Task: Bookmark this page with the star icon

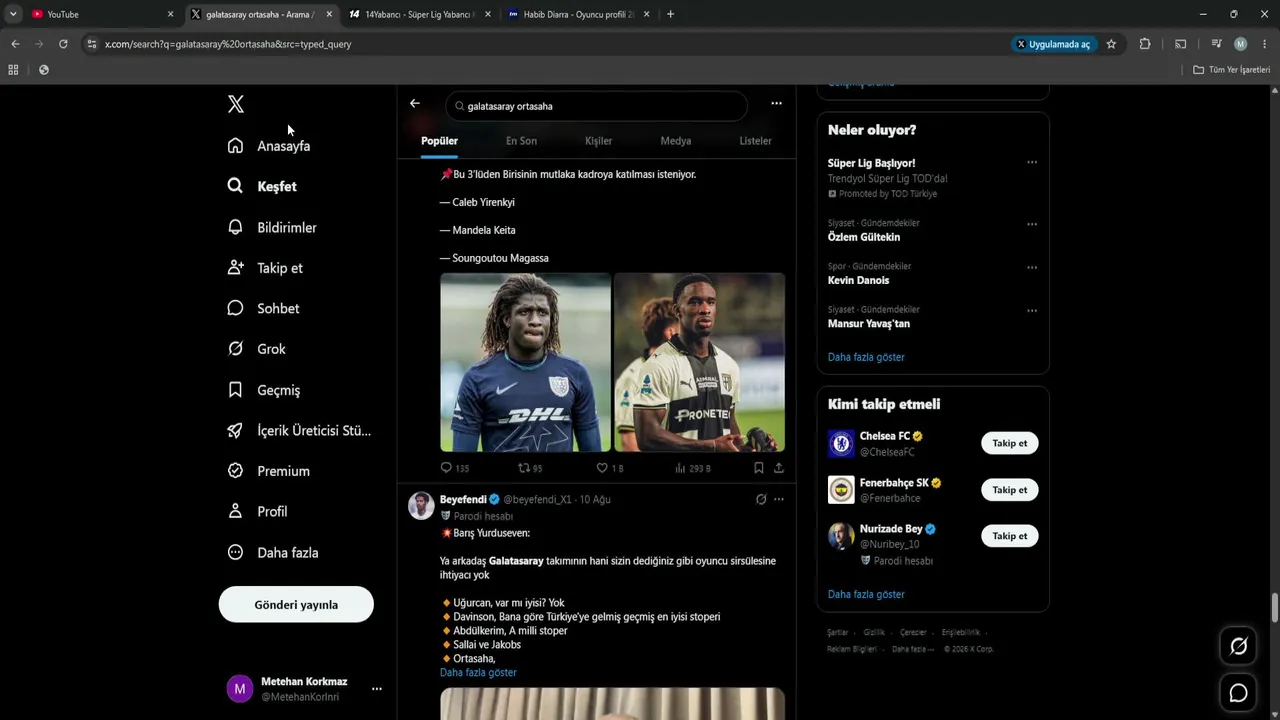Action: (1111, 44)
